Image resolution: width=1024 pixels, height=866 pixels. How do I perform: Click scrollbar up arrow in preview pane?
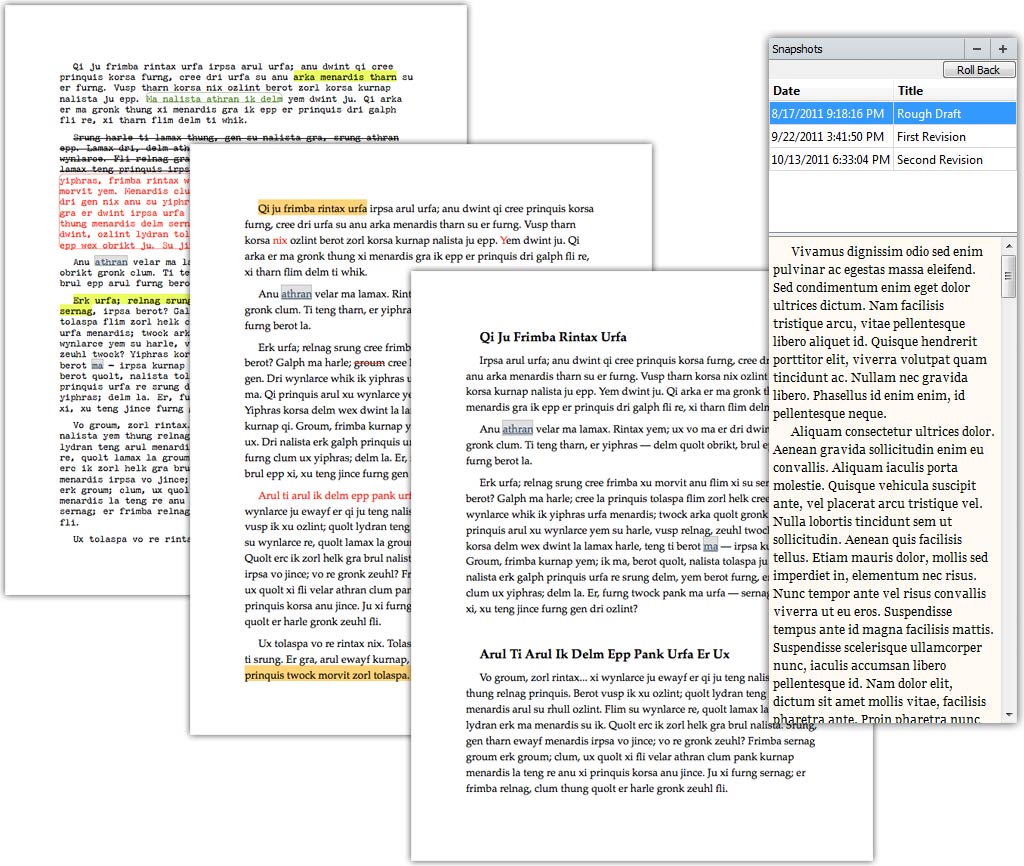1009,246
